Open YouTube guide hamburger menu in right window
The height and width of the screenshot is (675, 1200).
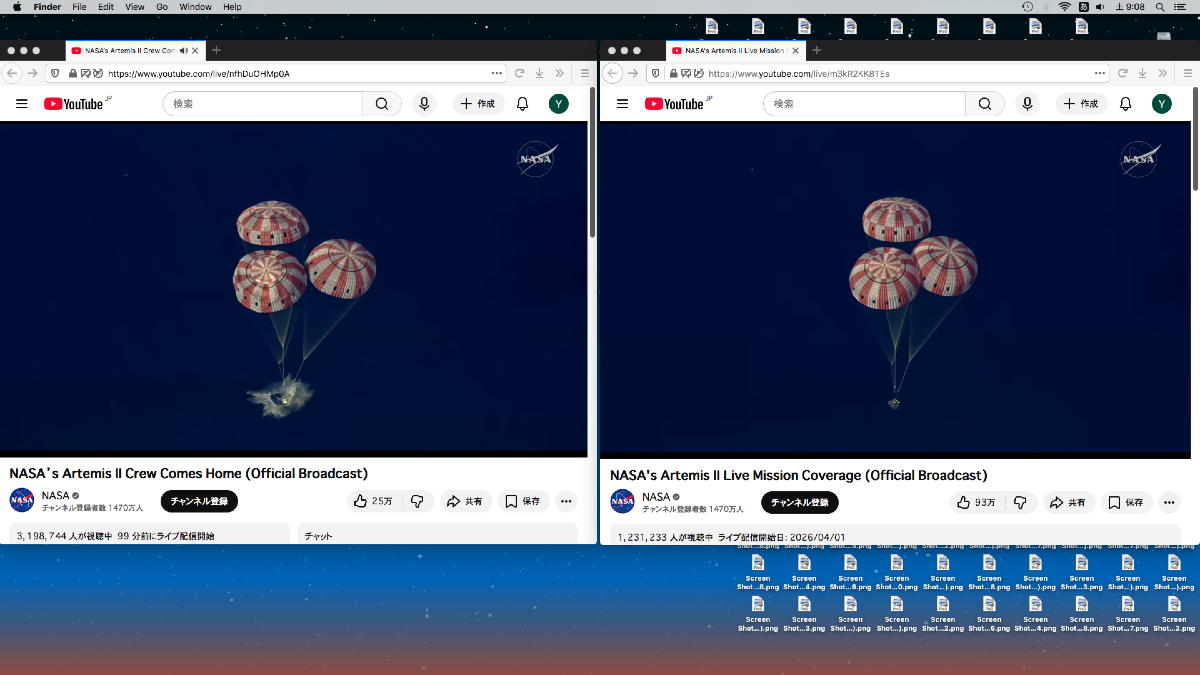point(622,104)
